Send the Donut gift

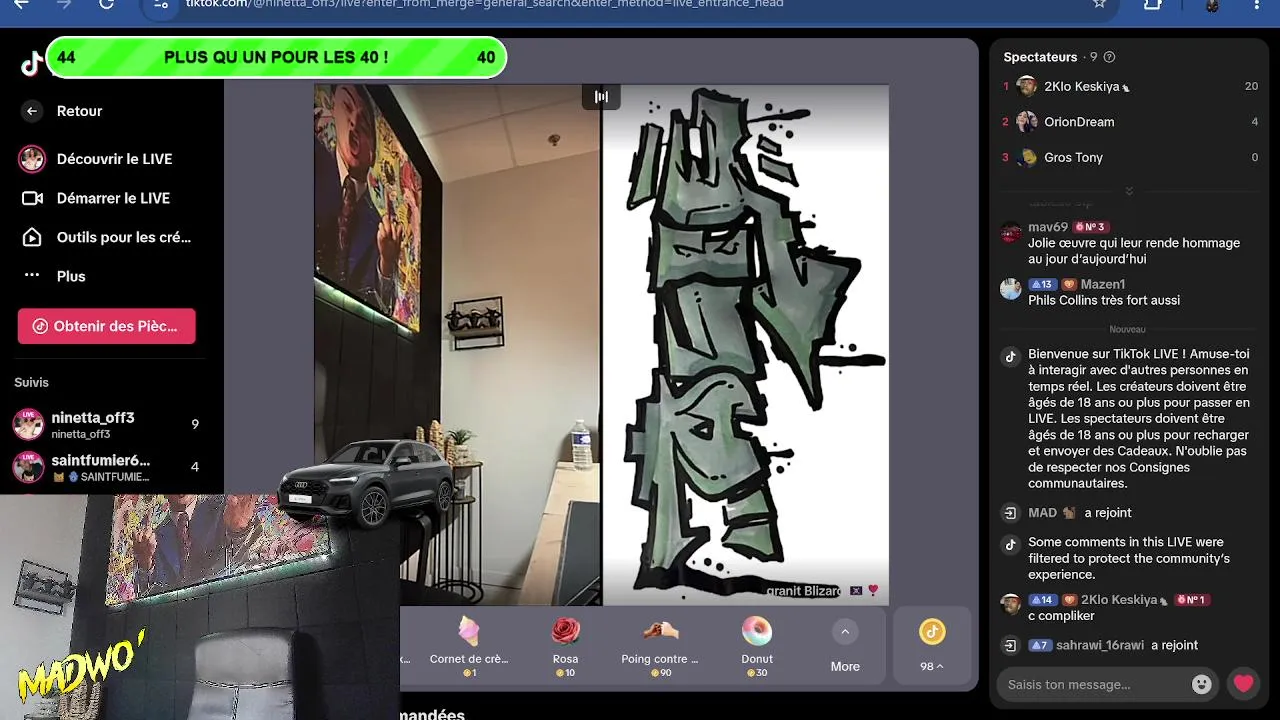(757, 646)
